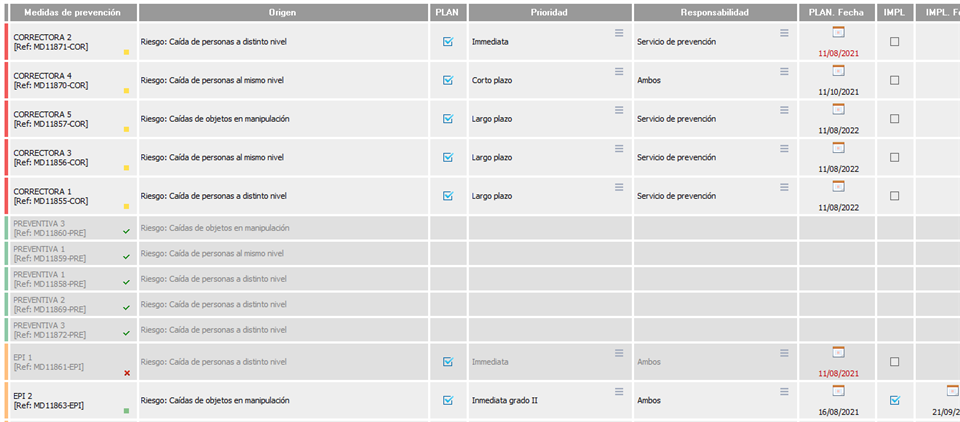This screenshot has height=422, width=960.
Task: Open calendar icon for CORRECTORA 4 plan date
Action: [x=838, y=71]
